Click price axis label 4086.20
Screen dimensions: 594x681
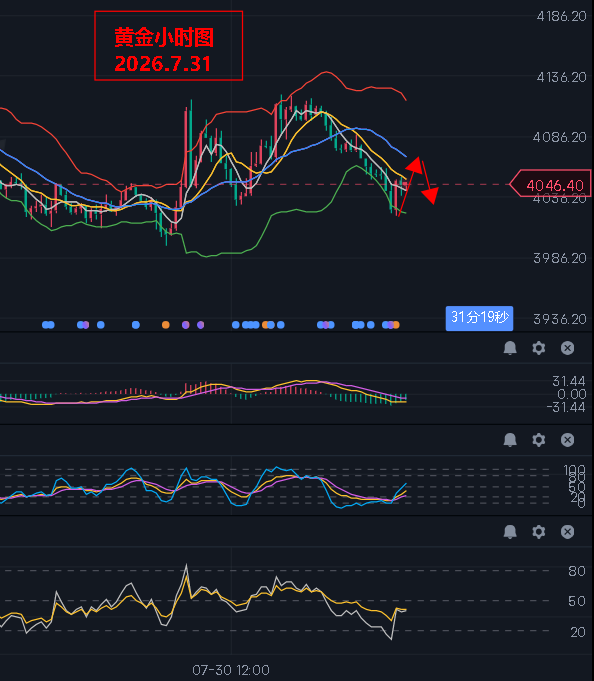pyautogui.click(x=560, y=137)
